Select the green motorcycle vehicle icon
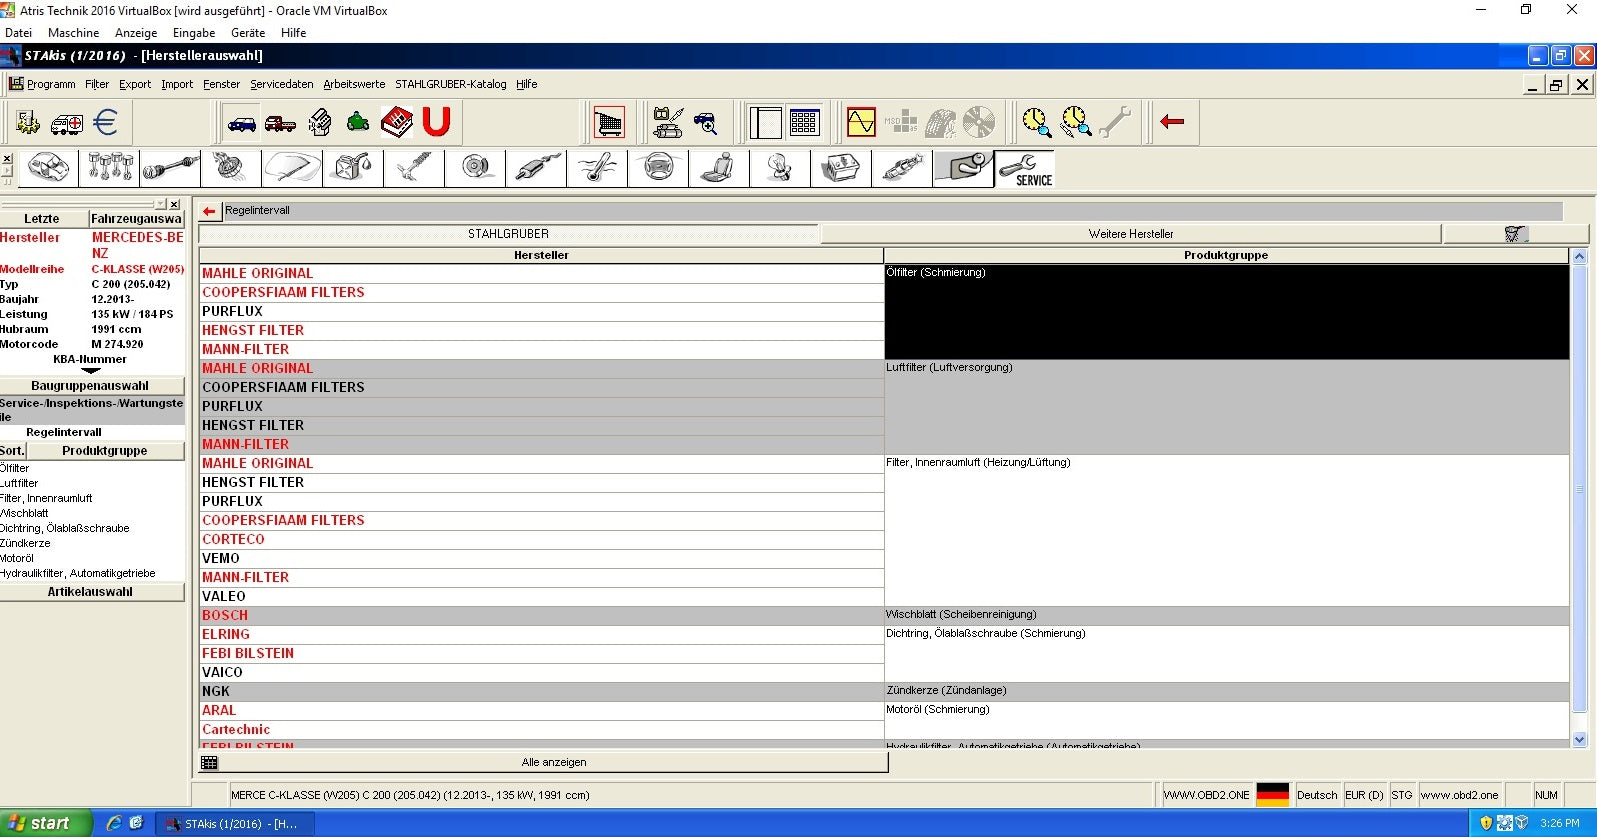 pos(358,123)
